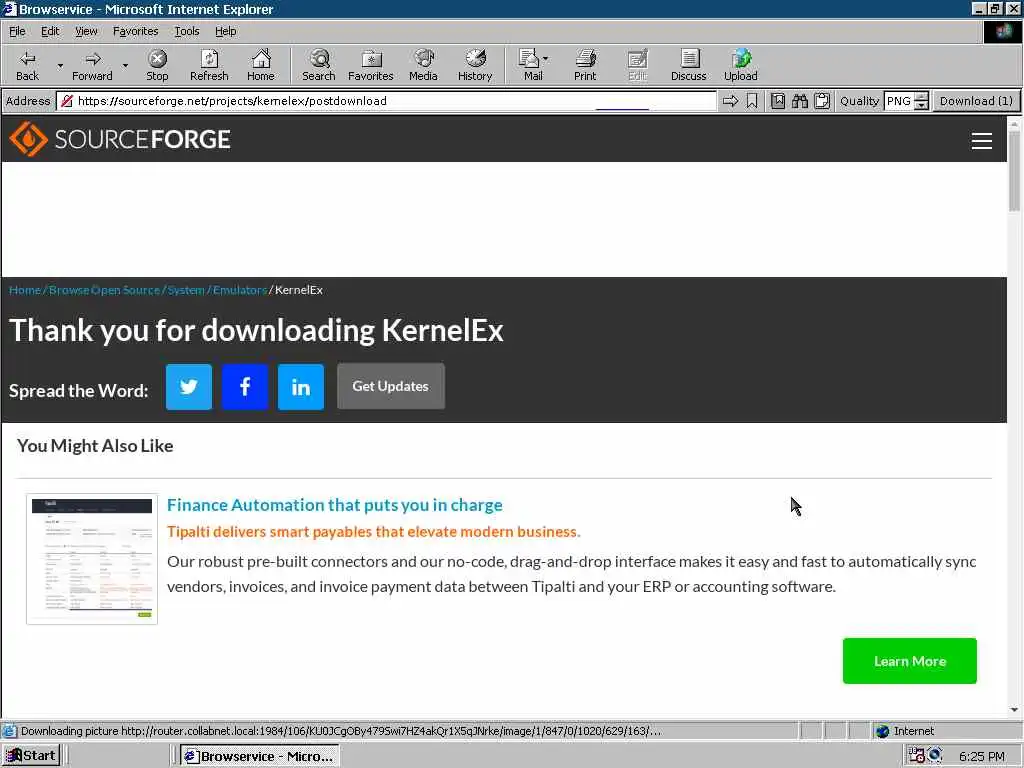Open the Favorites menu

click(135, 31)
